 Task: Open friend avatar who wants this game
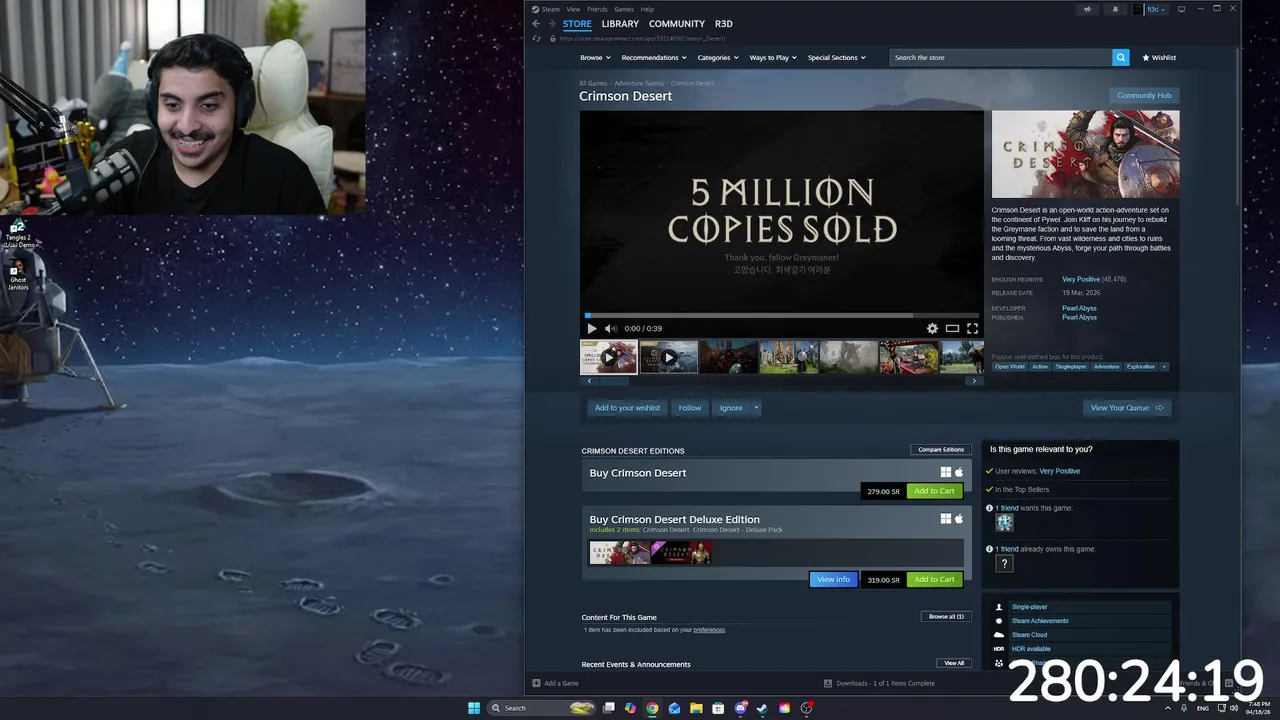(1004, 522)
